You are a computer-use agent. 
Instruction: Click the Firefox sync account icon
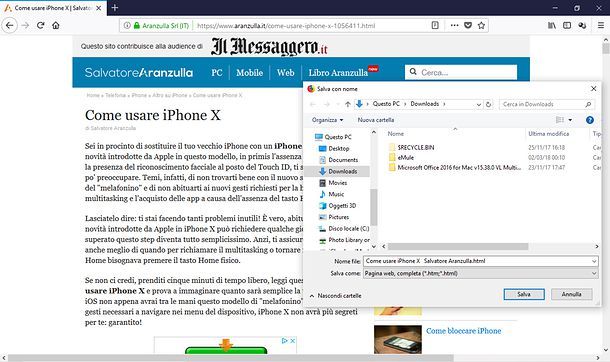582,25
